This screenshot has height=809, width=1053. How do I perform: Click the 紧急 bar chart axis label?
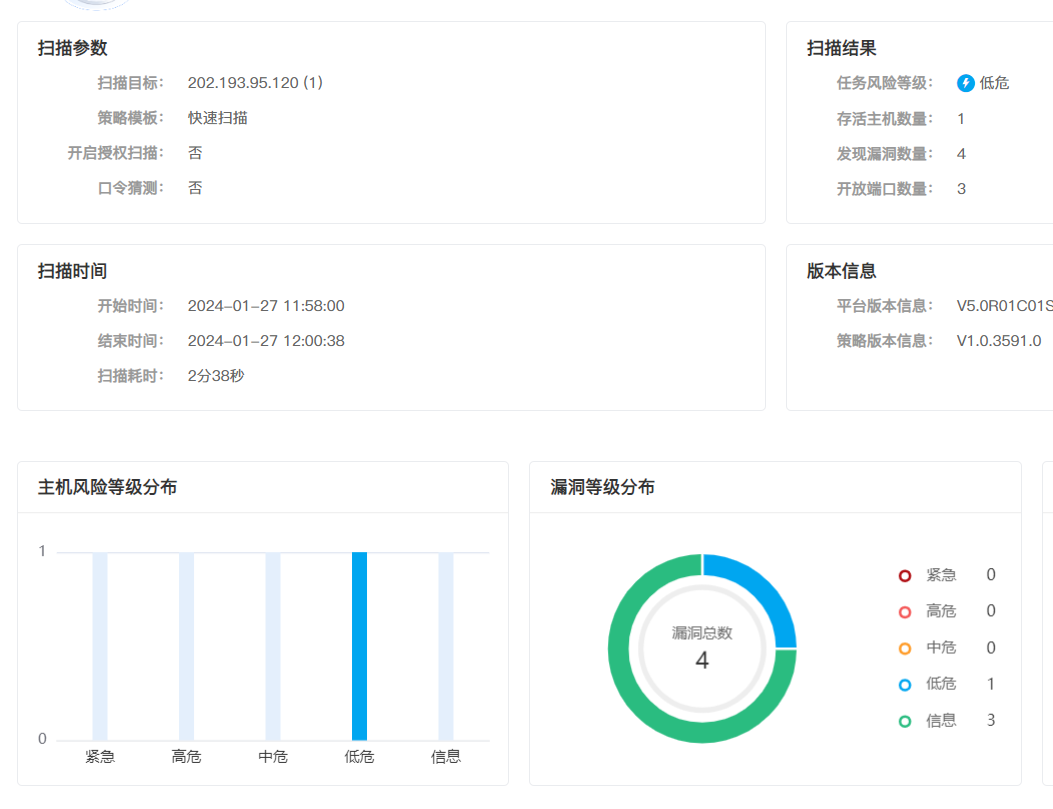coord(100,757)
